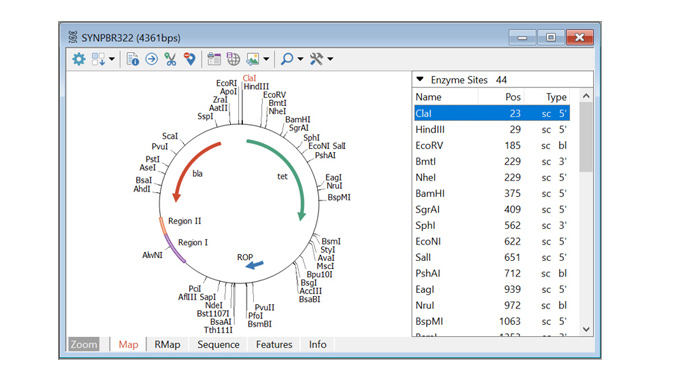Select the SphI row in enzyme list

tap(492, 225)
